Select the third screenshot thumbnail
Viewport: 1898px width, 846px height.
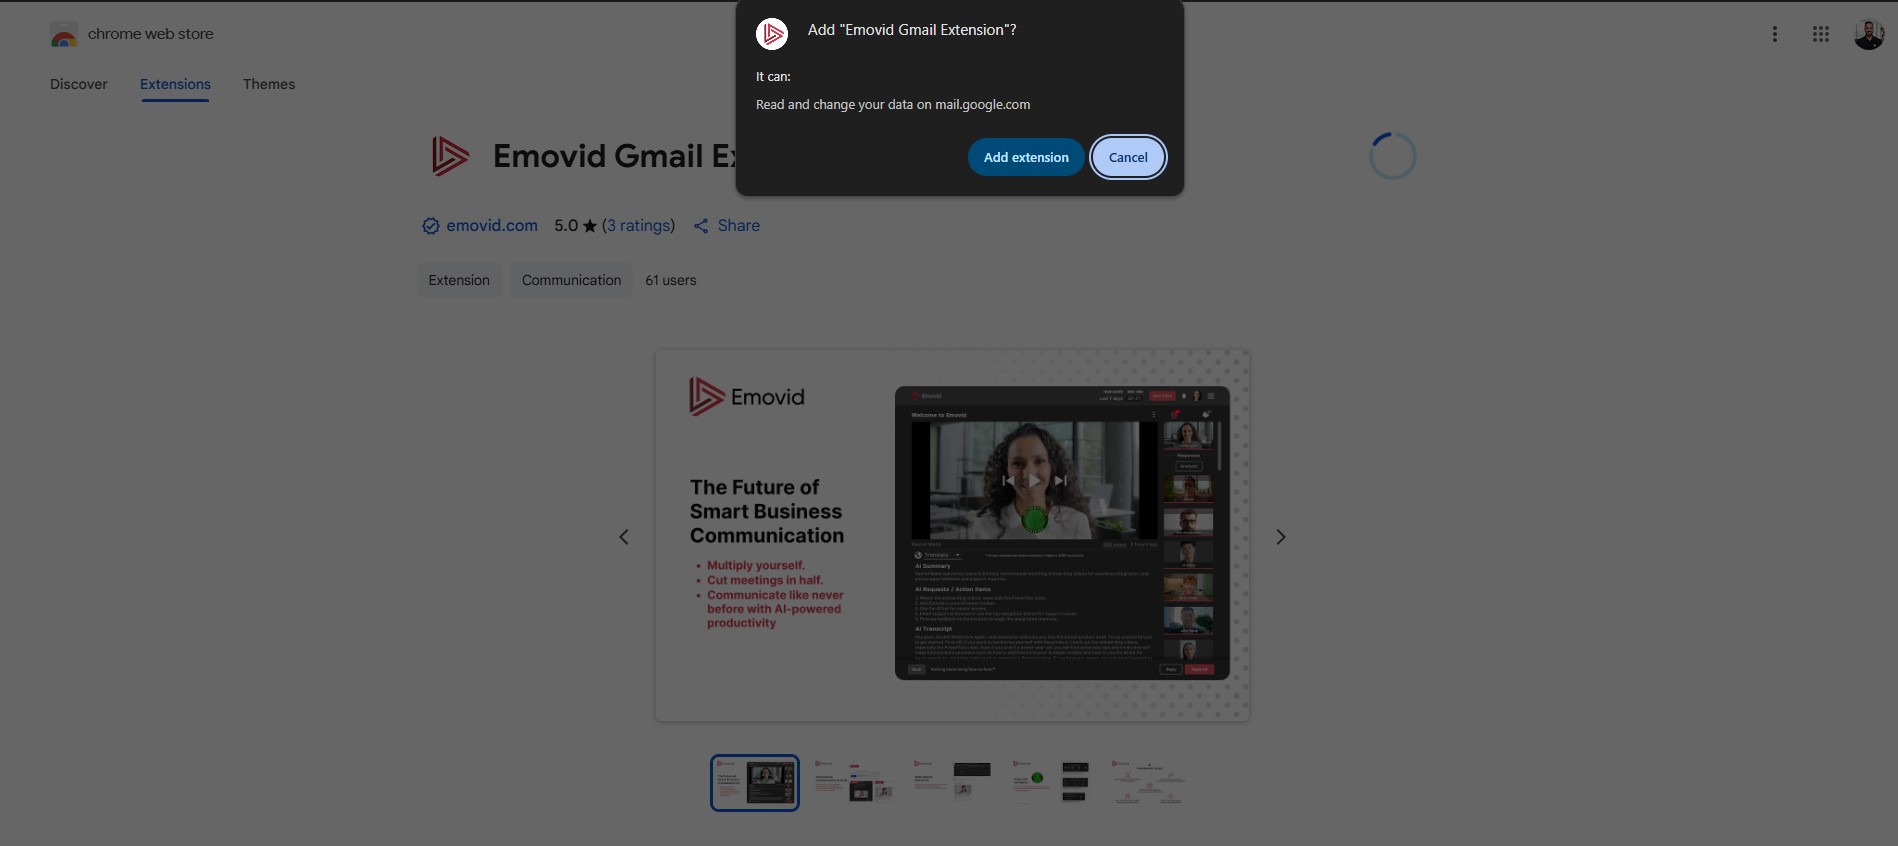(x=952, y=783)
